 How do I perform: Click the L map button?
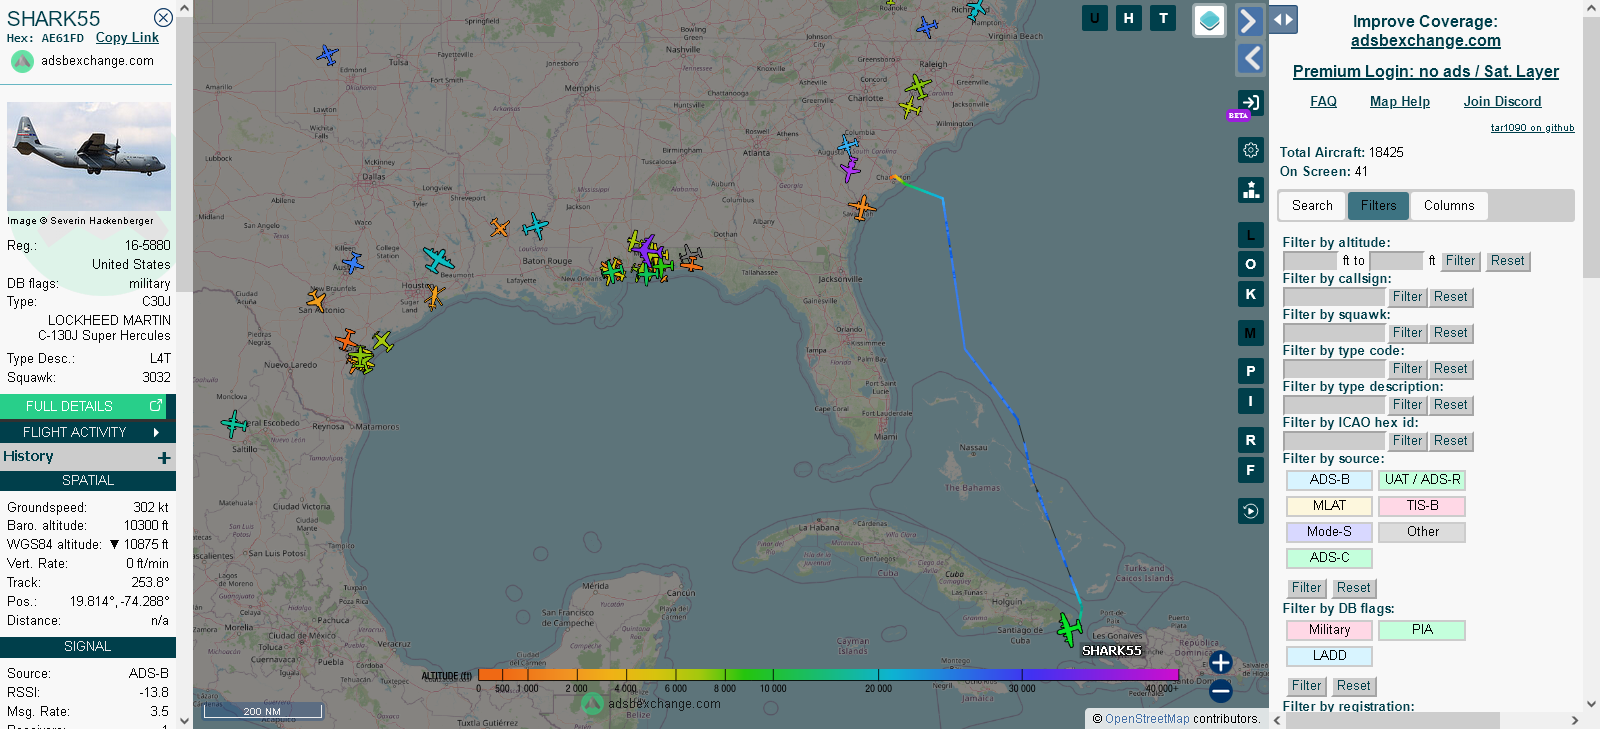tap(1250, 235)
